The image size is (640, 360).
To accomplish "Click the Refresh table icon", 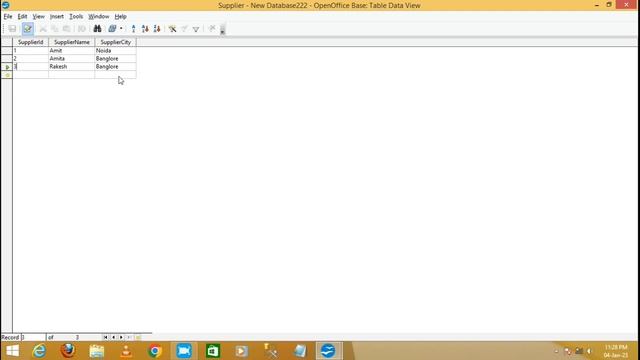I will point(112,29).
